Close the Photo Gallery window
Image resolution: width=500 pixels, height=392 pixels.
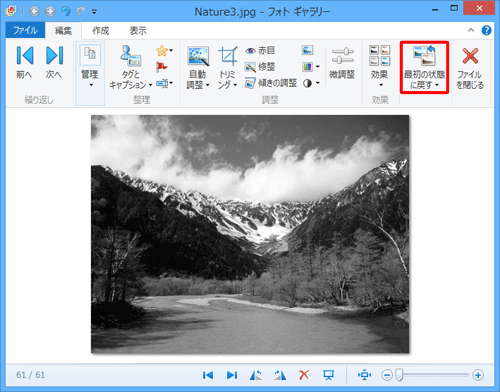pos(479,8)
